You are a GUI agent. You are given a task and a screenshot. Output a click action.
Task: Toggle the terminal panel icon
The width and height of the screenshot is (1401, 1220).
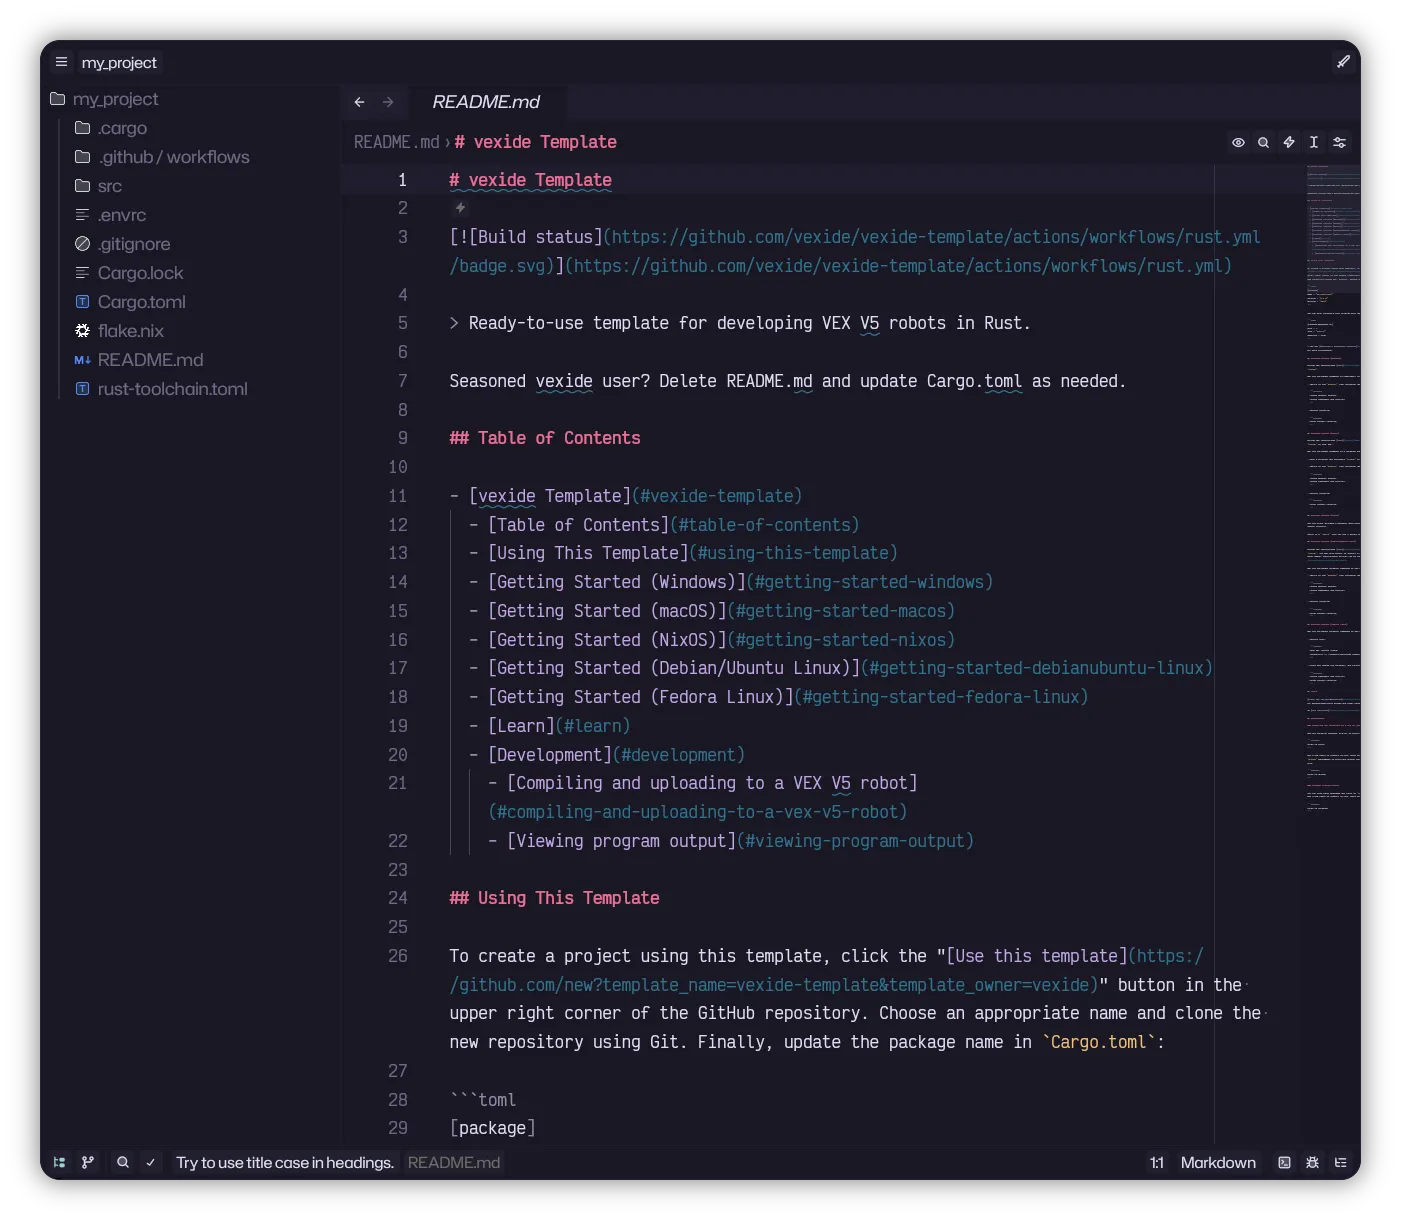click(1284, 1162)
